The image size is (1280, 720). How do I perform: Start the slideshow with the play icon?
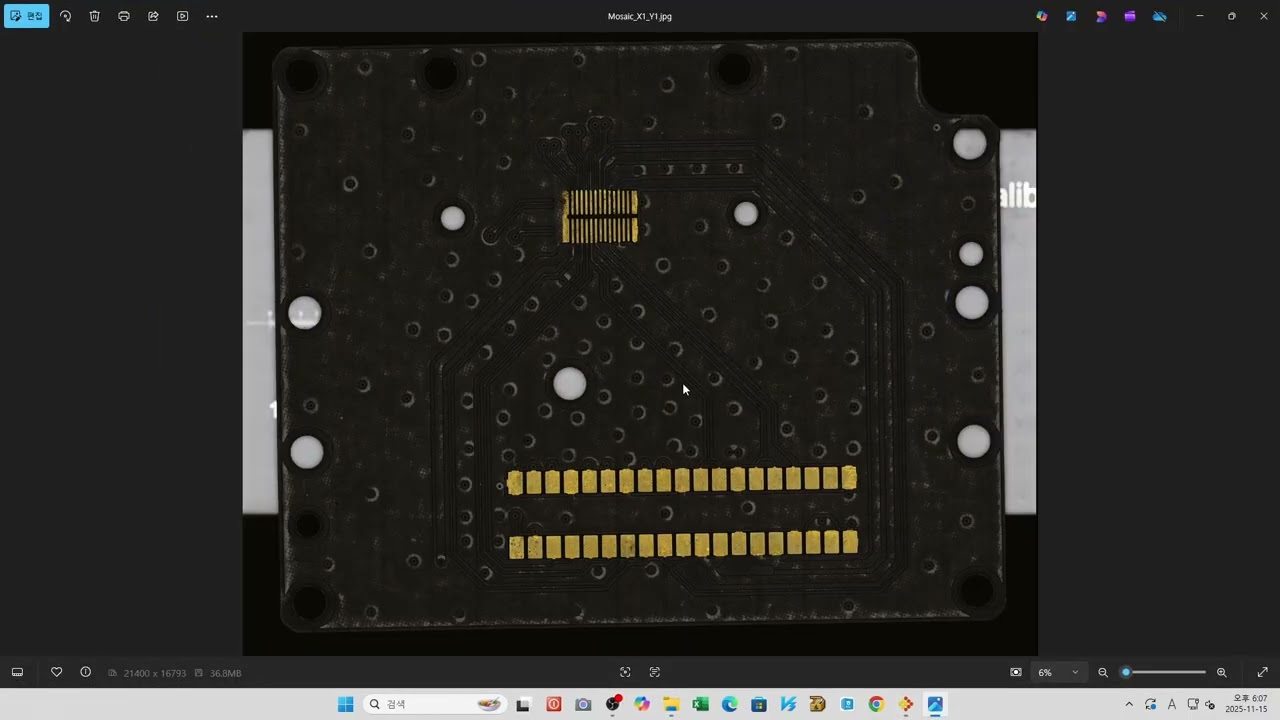coord(182,16)
